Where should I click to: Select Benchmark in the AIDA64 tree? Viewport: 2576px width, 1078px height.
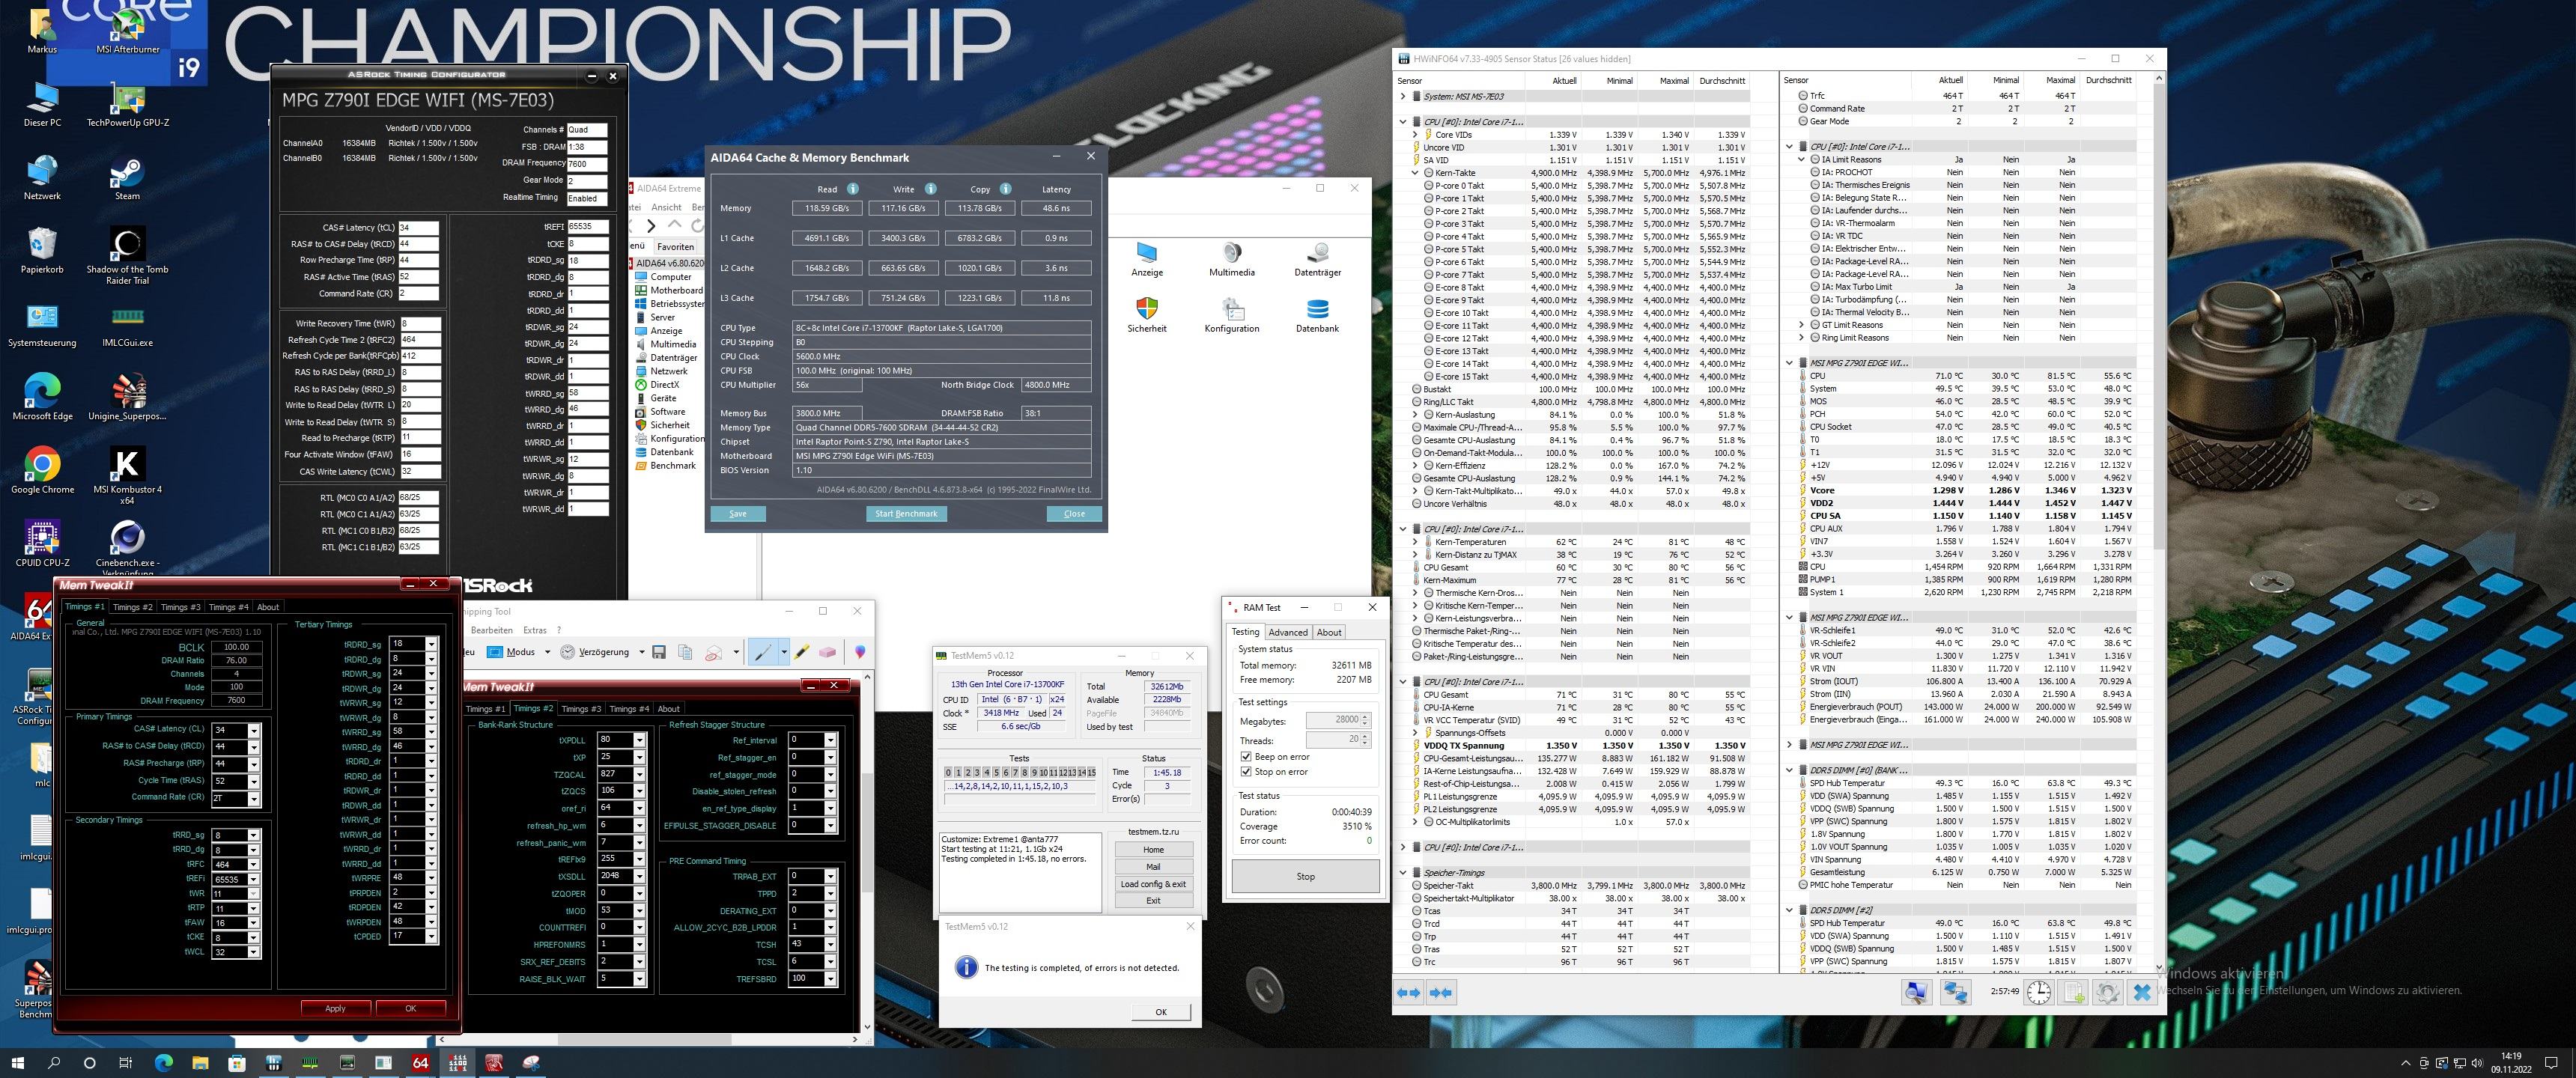673,465
